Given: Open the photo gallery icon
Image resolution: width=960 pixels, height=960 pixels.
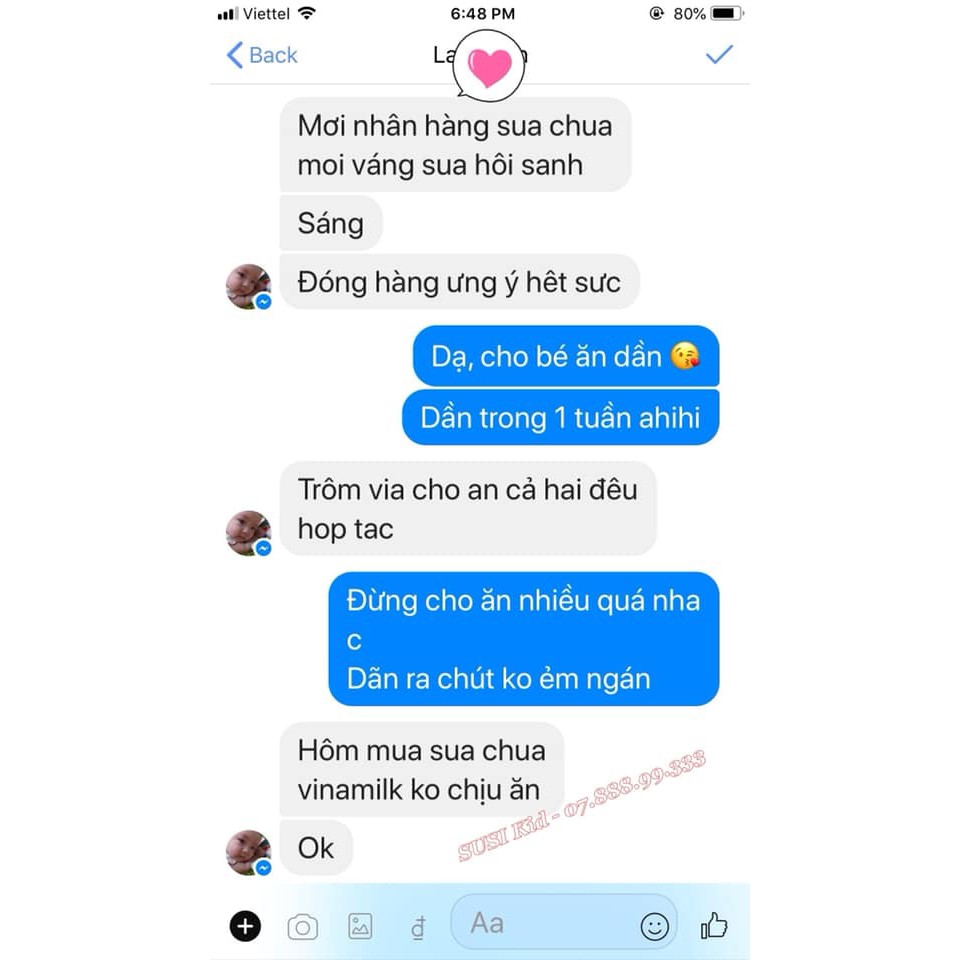Looking at the screenshot, I should 360,926.
